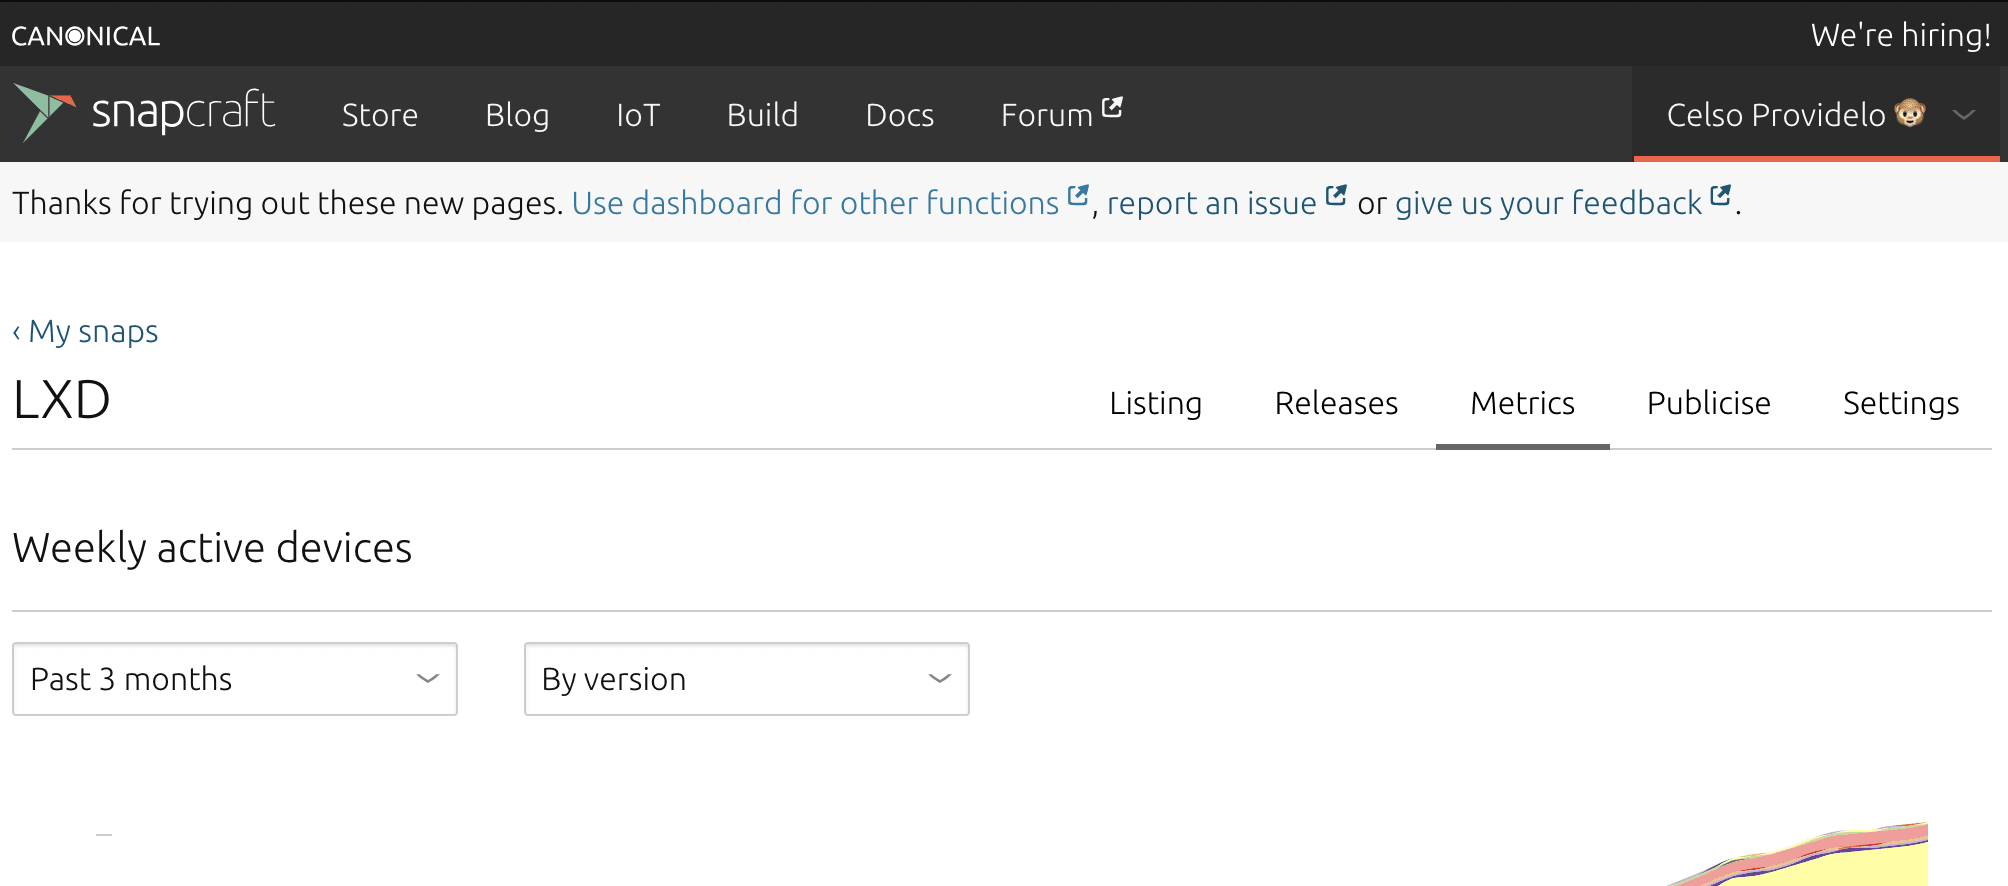Click the yellow area of the chart
Screen dimensions: 2008x886
(x=1880, y=868)
